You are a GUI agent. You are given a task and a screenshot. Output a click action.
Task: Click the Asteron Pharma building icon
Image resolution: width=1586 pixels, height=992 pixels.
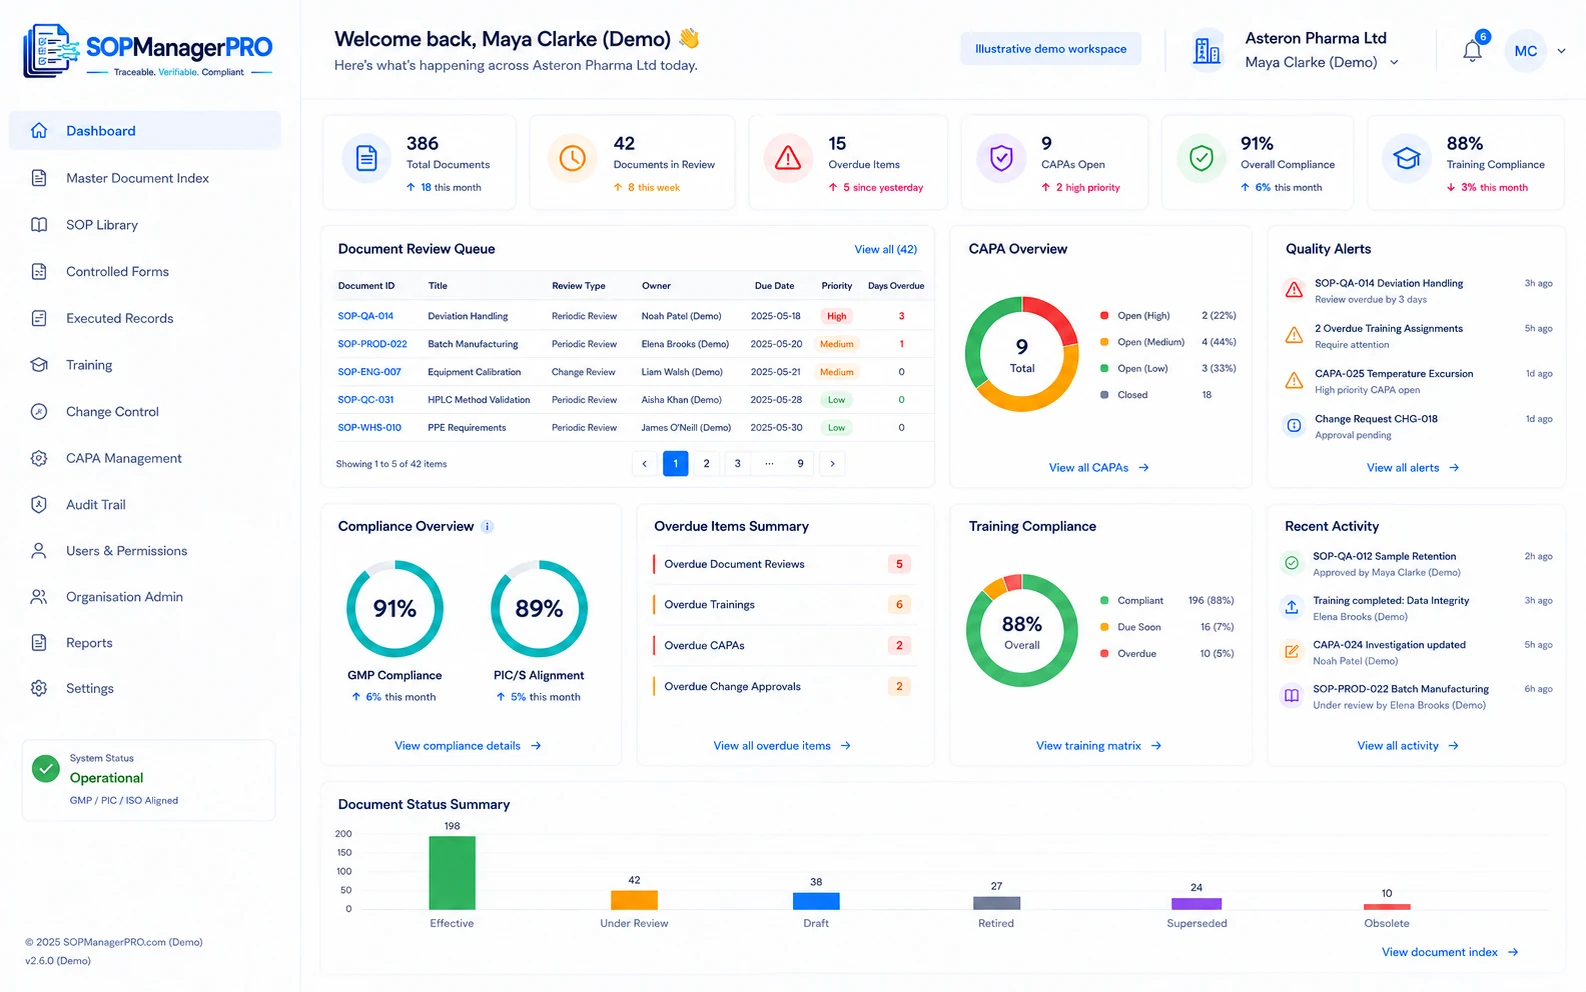point(1207,50)
